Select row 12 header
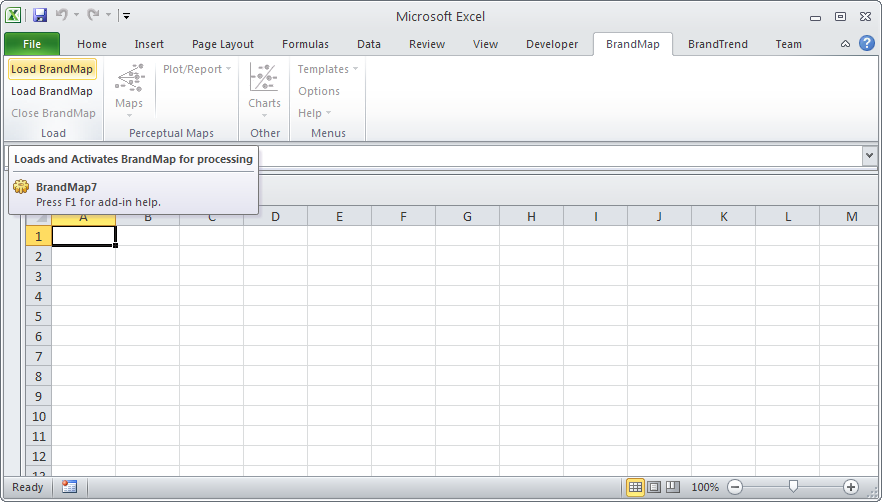 click(x=39, y=456)
